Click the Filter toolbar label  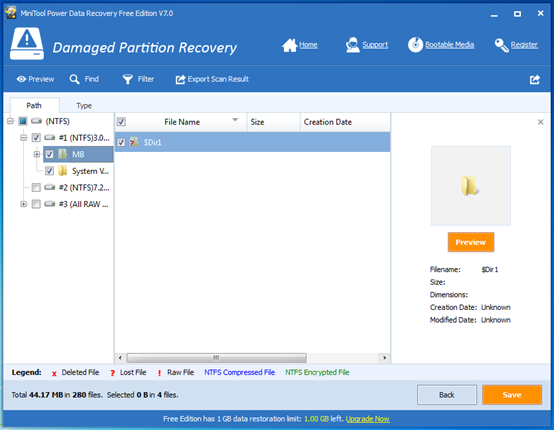[x=146, y=79]
